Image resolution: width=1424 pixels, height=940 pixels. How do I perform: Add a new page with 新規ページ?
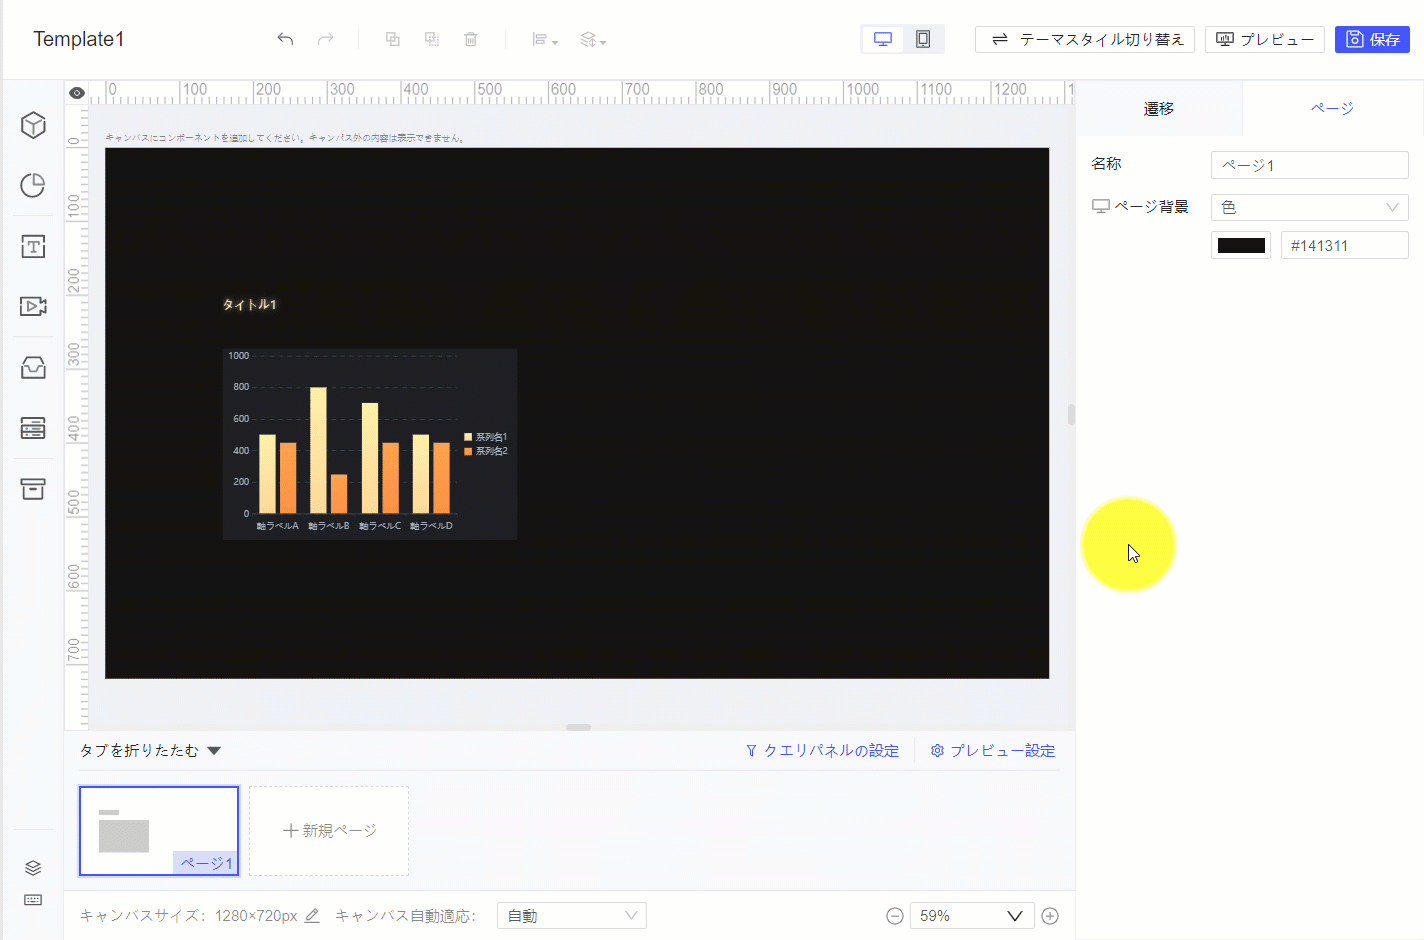click(329, 831)
